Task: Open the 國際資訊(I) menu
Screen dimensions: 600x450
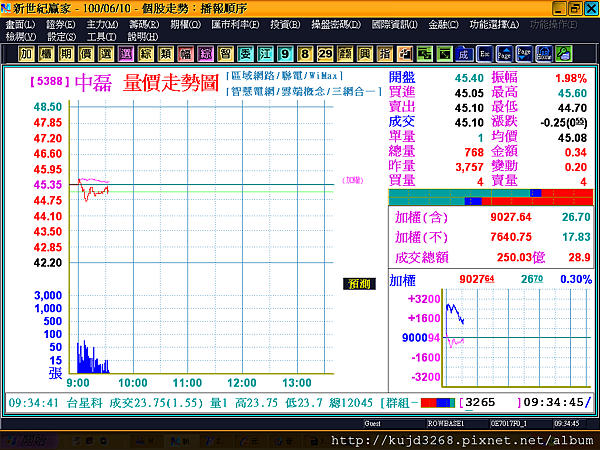Action: pos(395,24)
